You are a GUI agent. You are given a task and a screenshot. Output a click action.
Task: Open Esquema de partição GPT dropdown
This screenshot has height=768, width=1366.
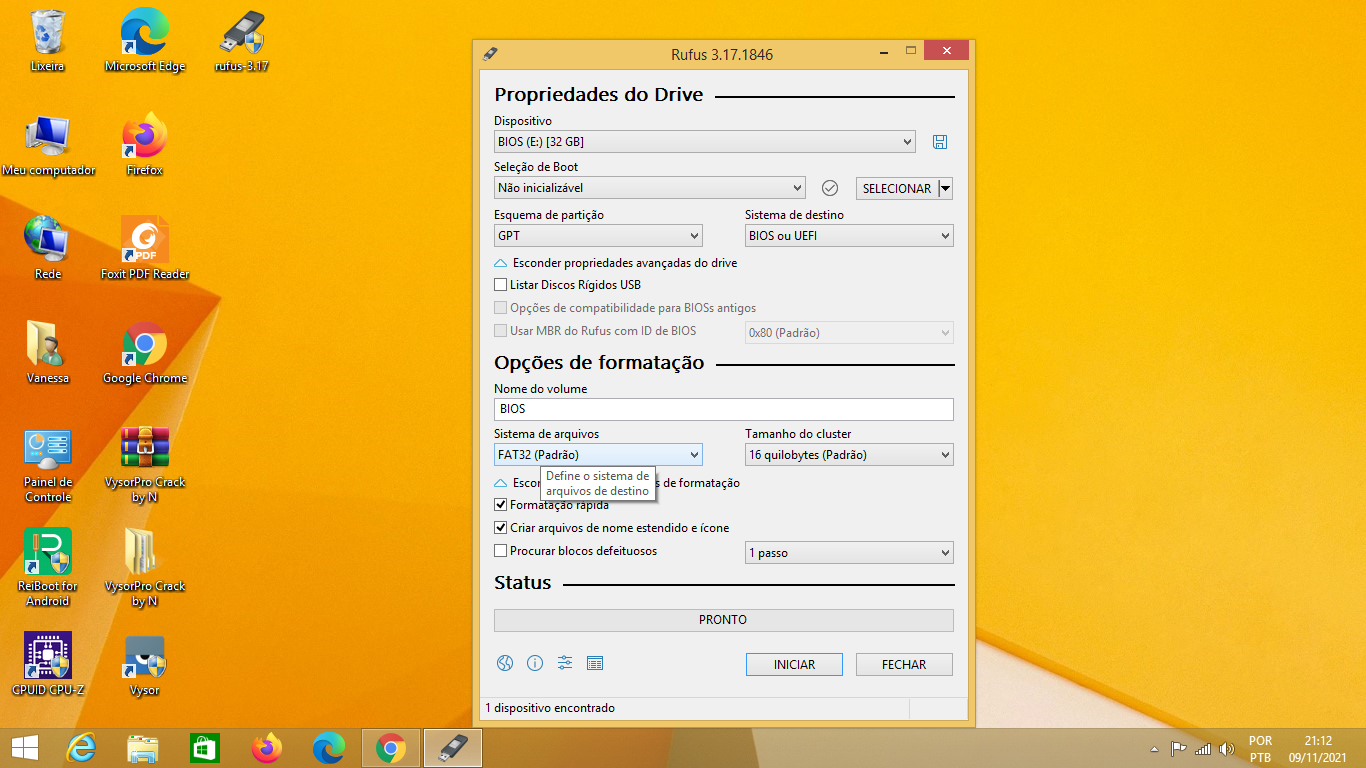[598, 236]
